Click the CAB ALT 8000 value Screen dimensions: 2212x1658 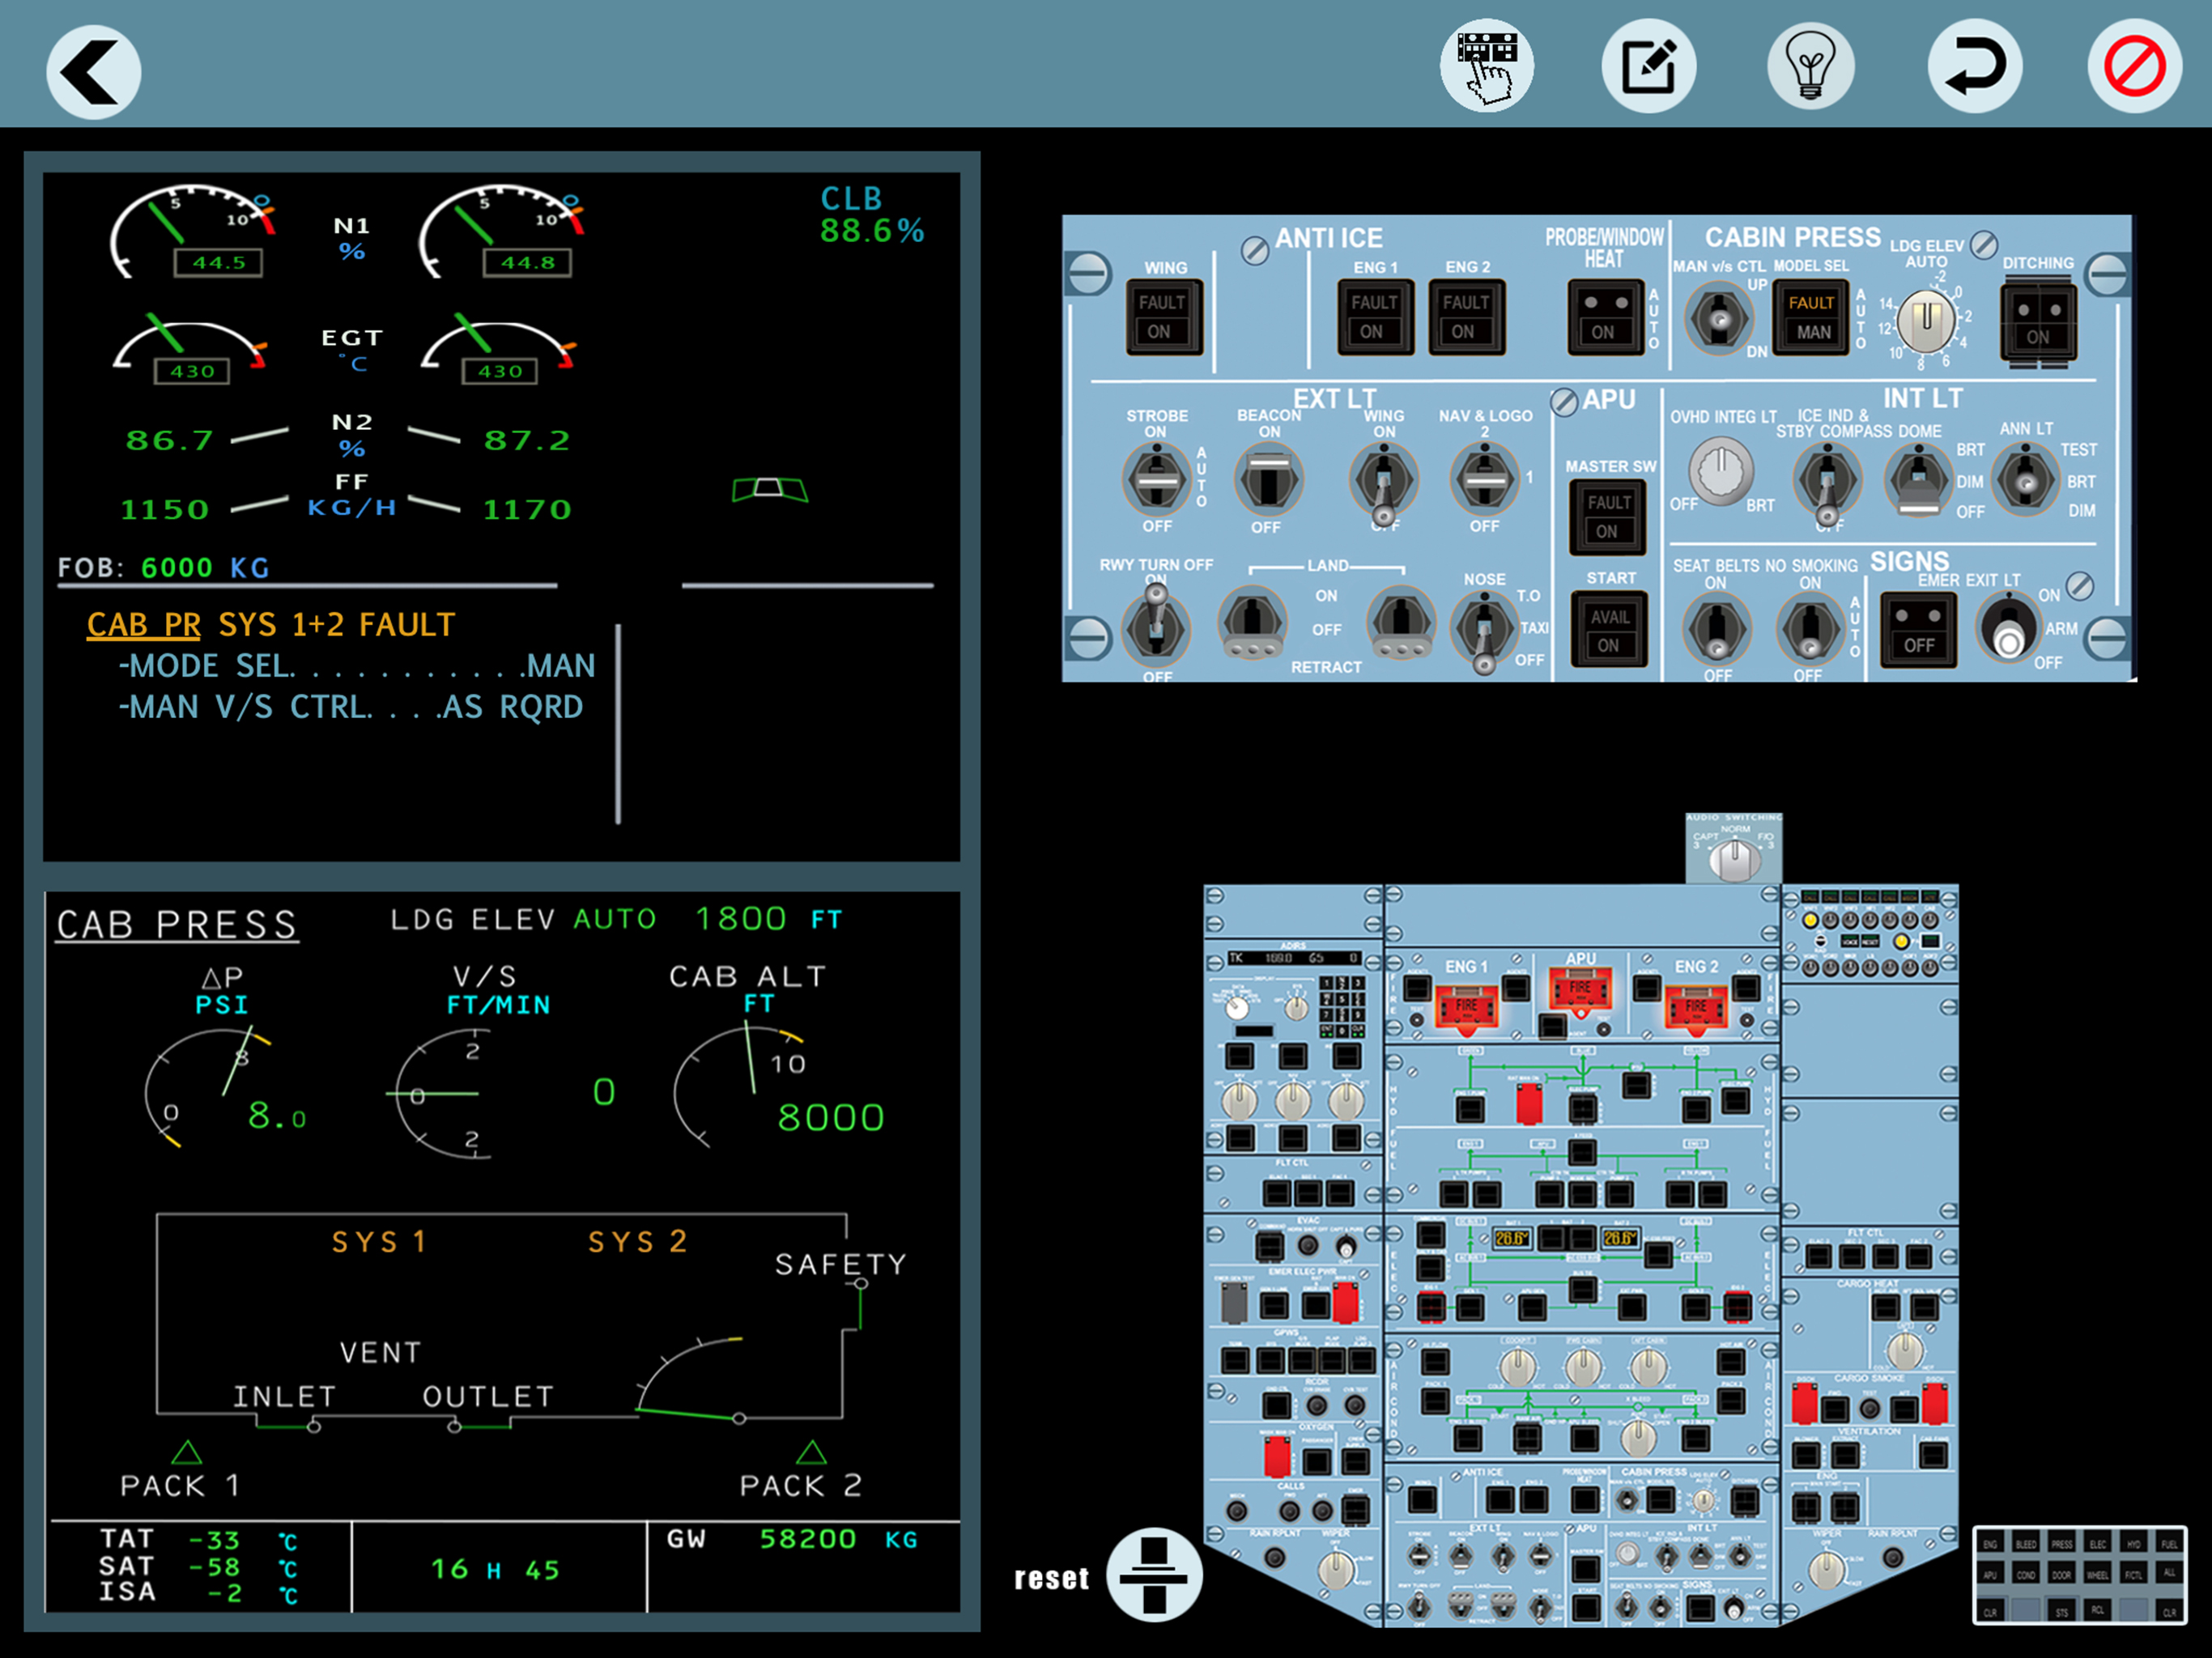click(x=831, y=1117)
